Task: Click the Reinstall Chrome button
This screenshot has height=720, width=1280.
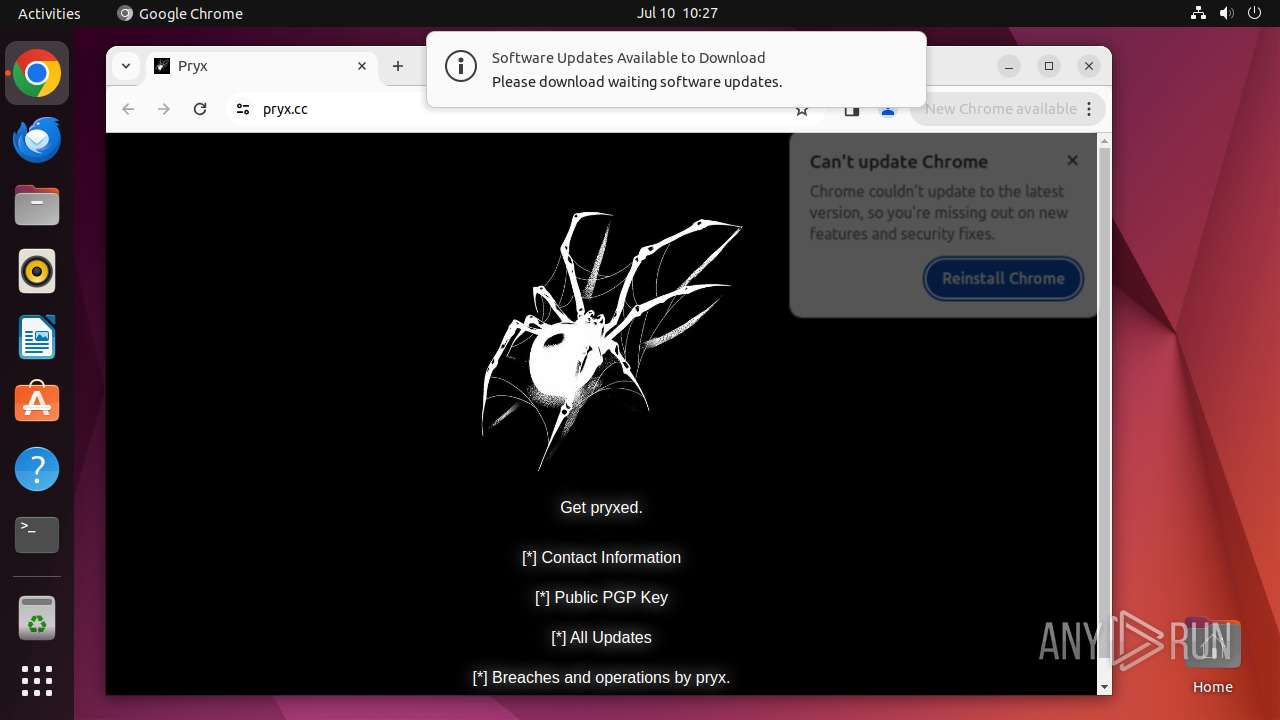Action: pyautogui.click(x=1003, y=278)
